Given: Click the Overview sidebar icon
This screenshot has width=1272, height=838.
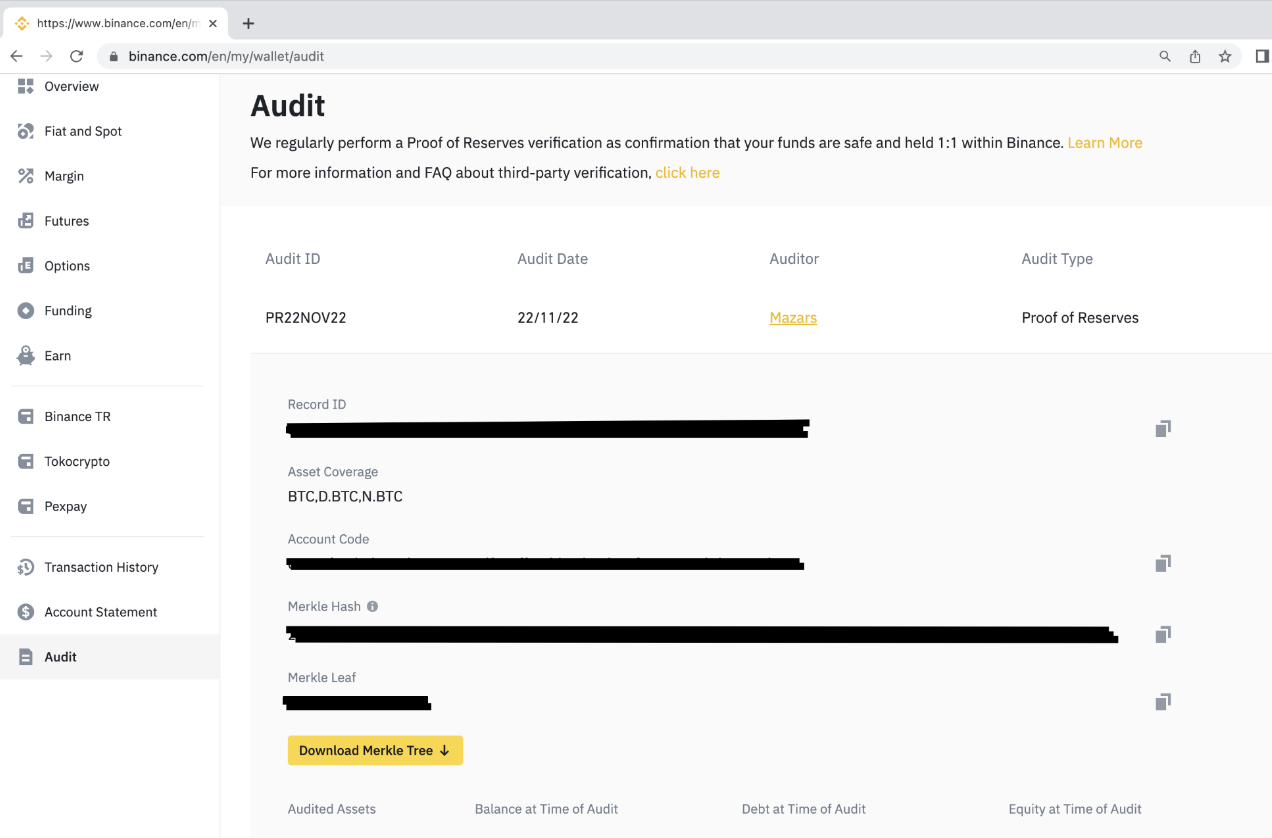Looking at the screenshot, I should (x=26, y=86).
